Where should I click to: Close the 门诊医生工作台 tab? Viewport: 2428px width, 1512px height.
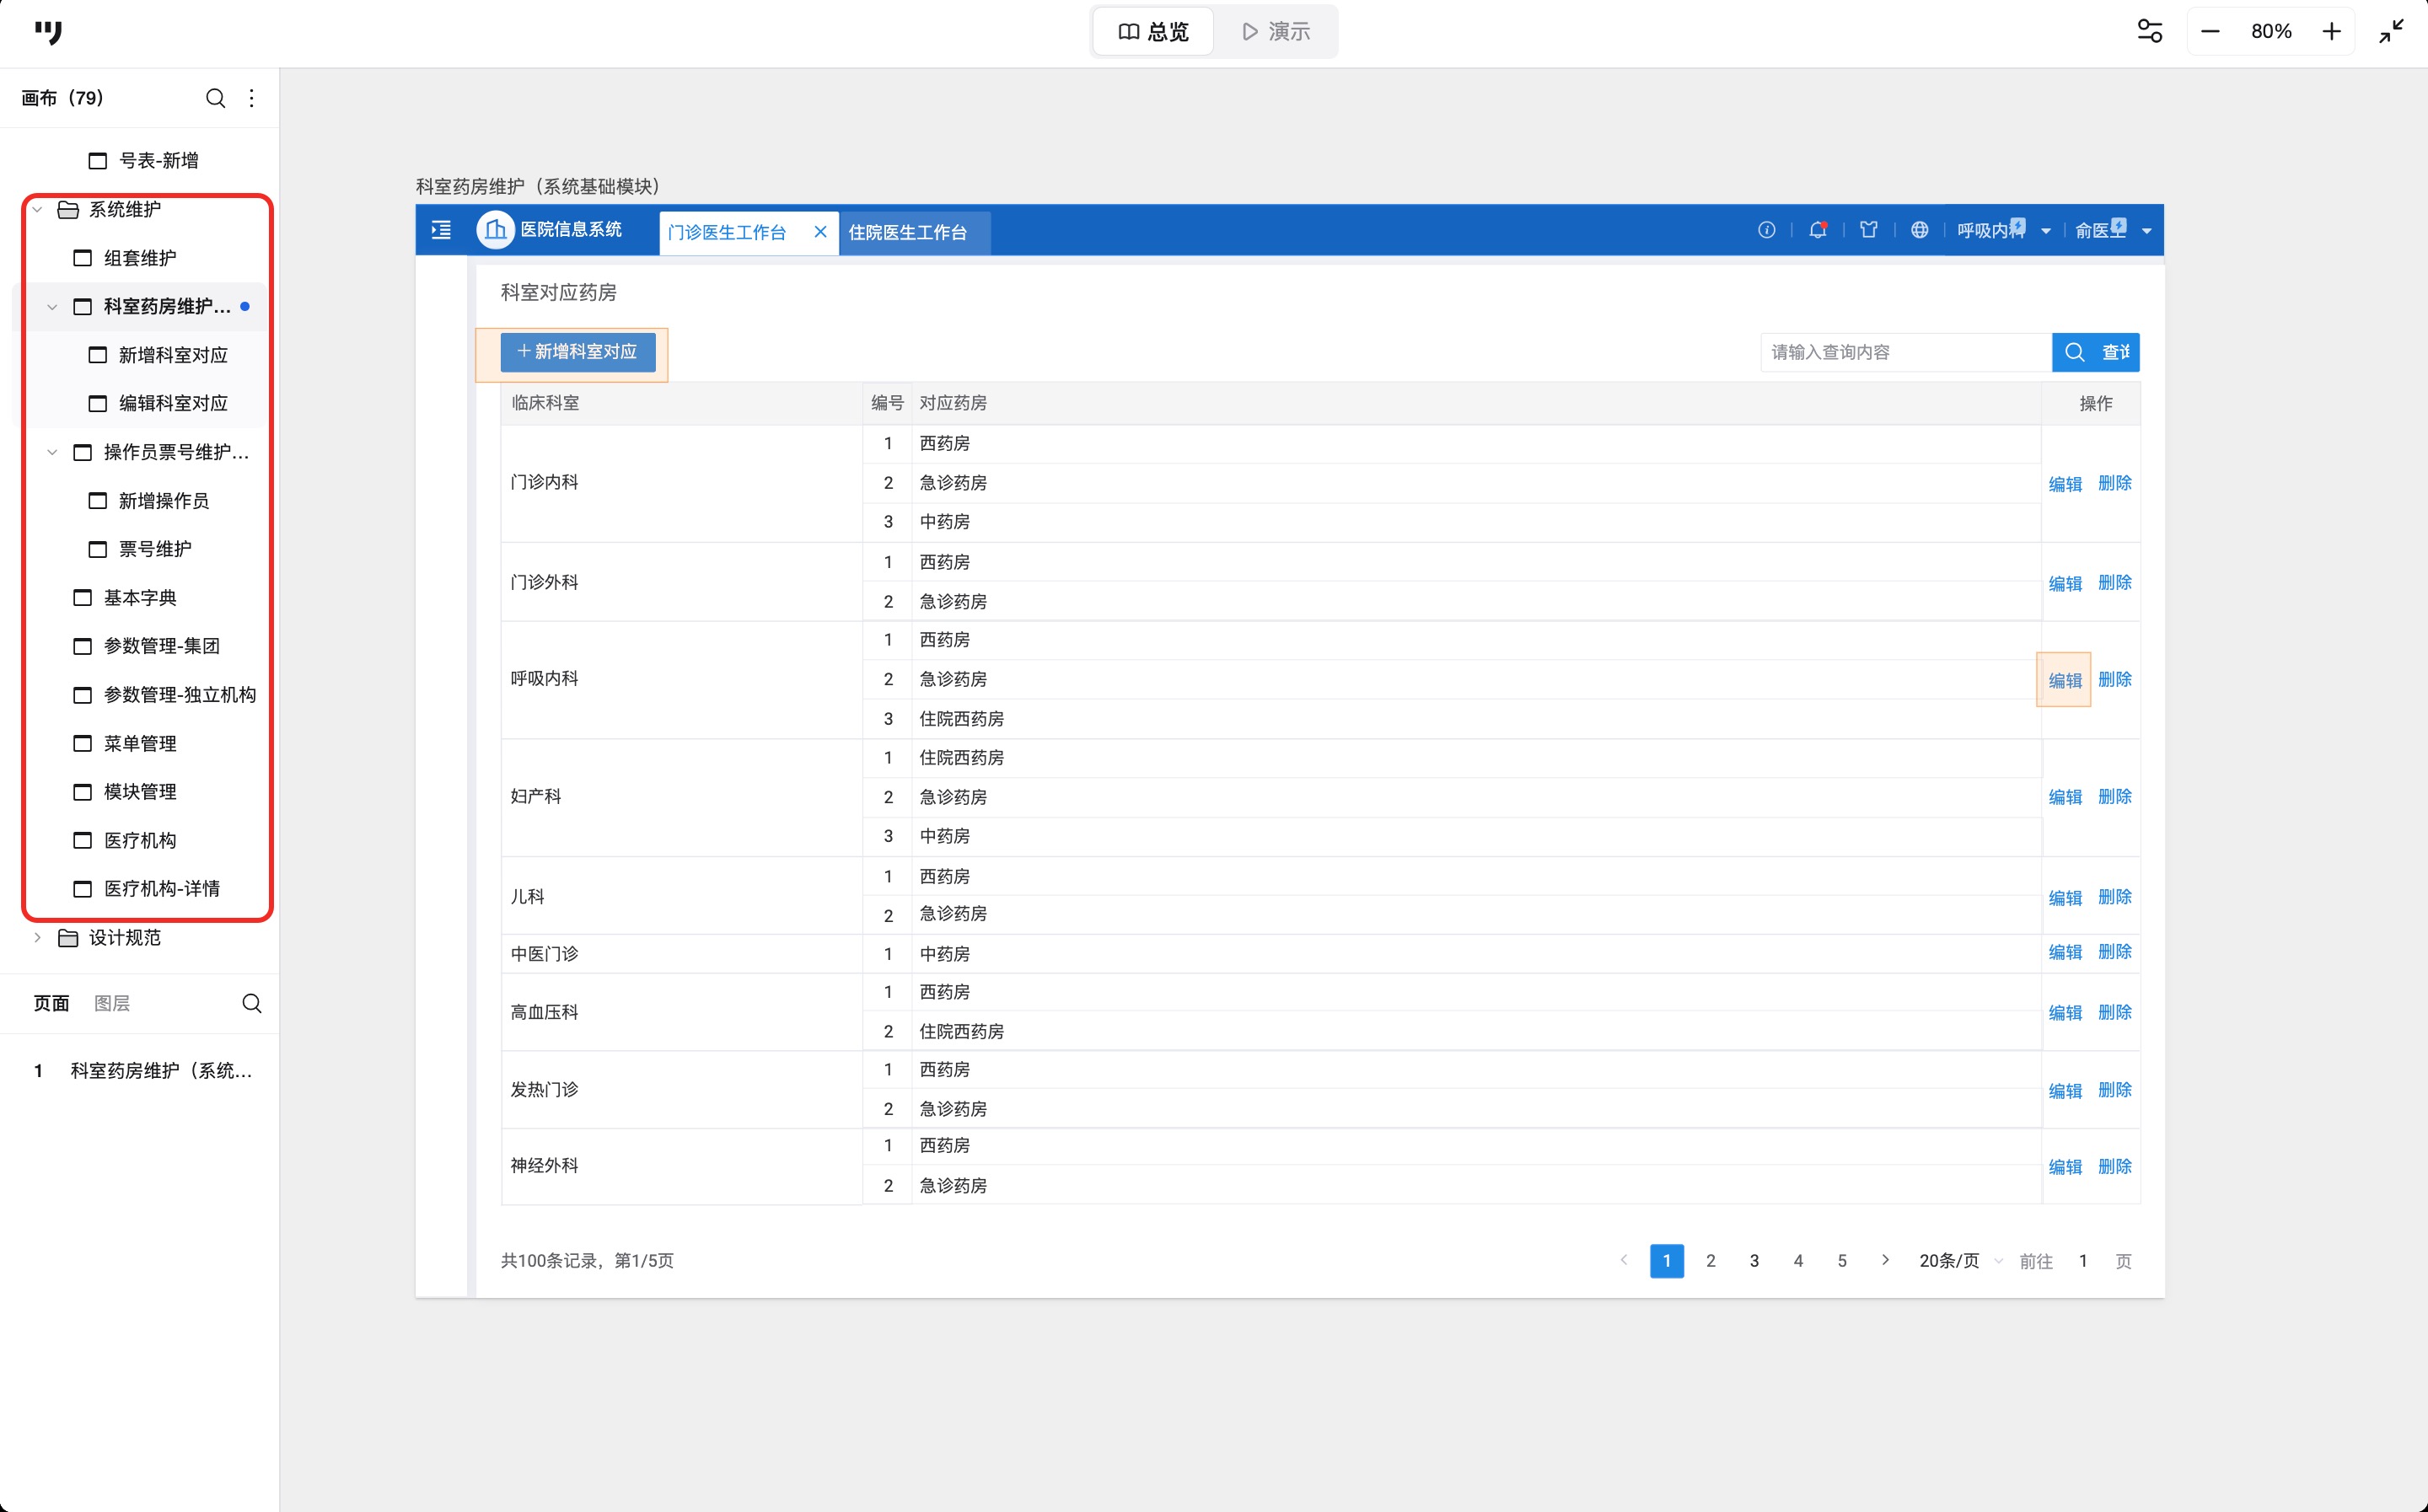pos(820,232)
